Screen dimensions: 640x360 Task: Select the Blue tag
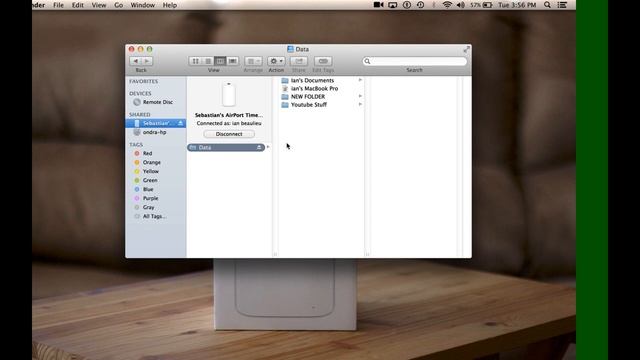point(148,189)
